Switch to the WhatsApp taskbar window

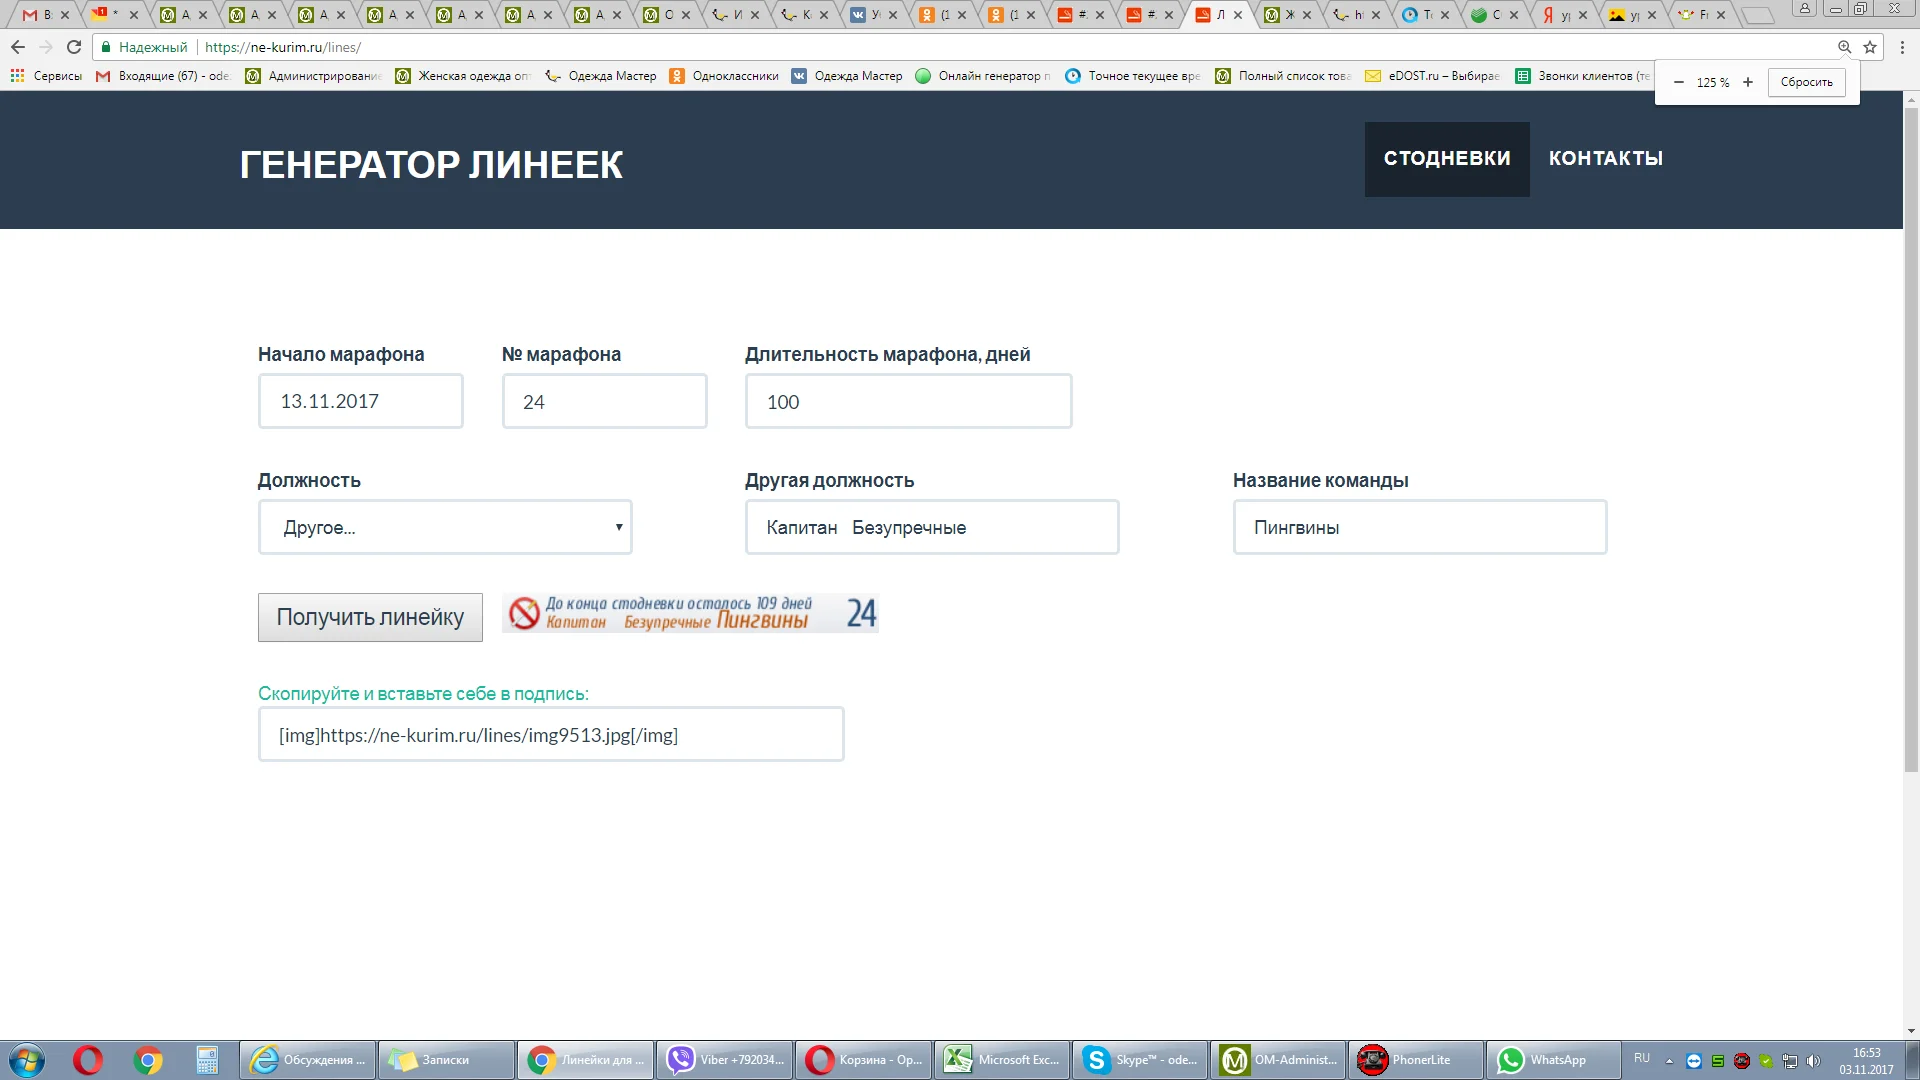click(1551, 1060)
